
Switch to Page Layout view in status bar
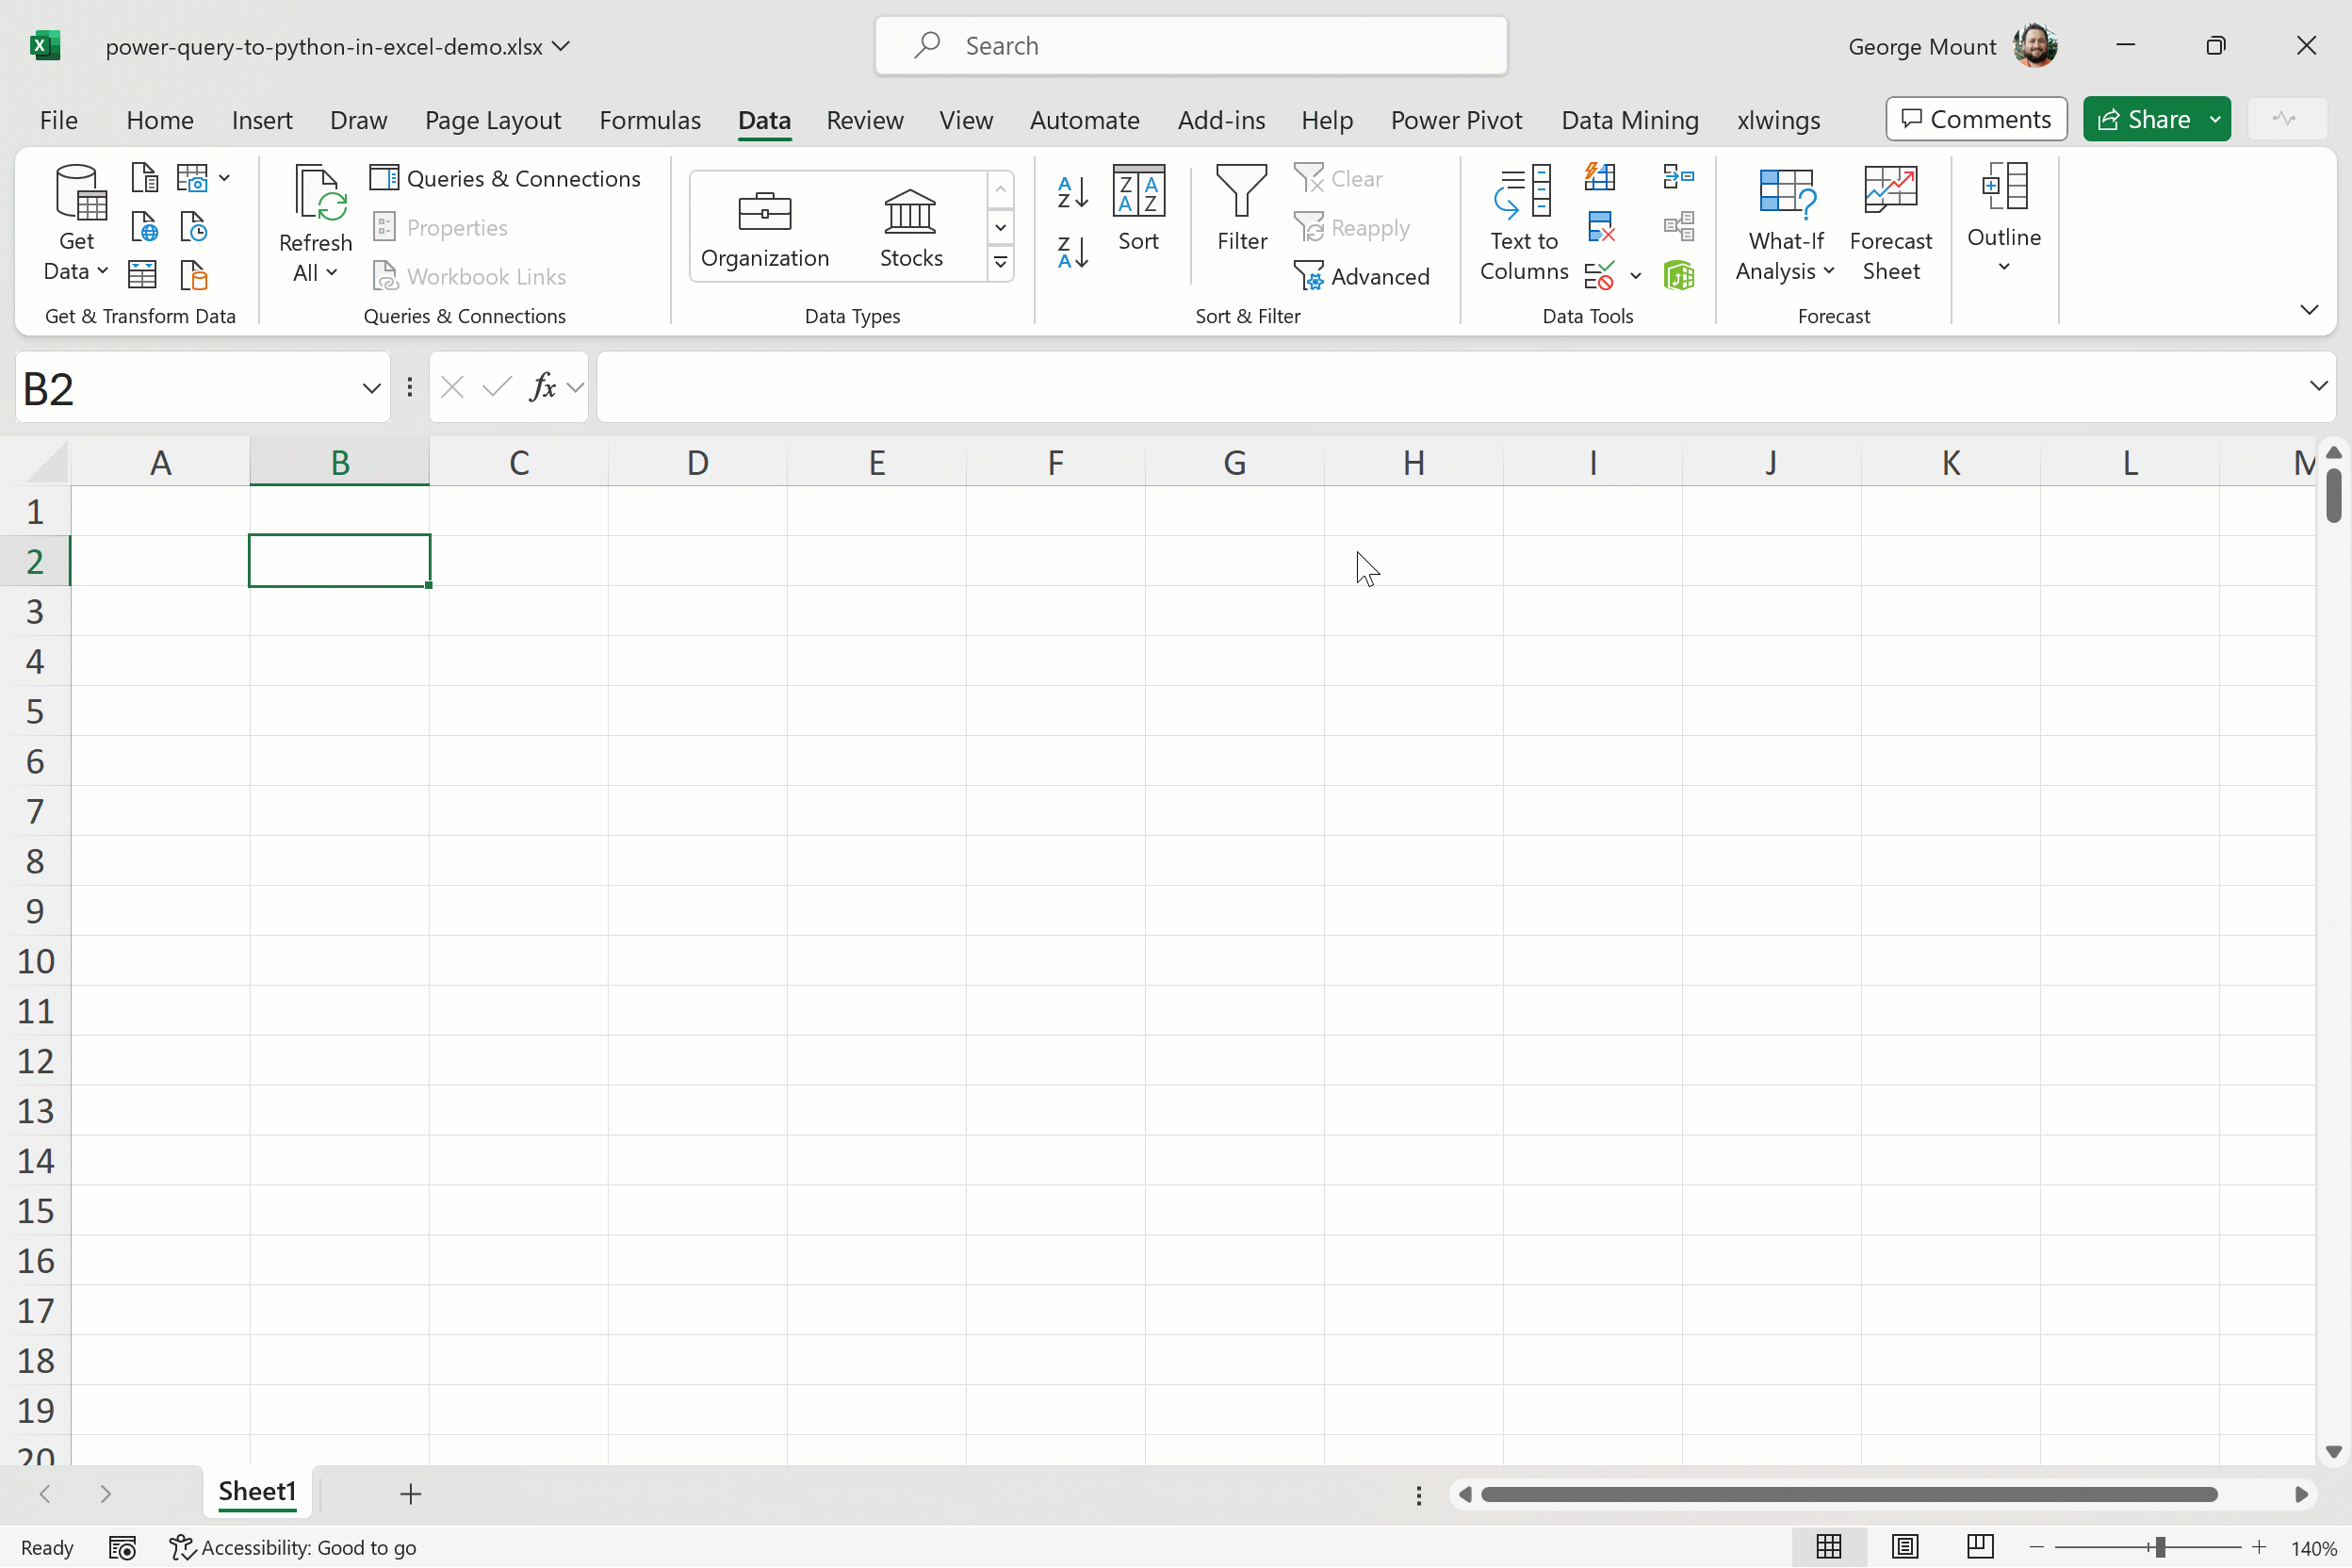pyautogui.click(x=1905, y=1547)
